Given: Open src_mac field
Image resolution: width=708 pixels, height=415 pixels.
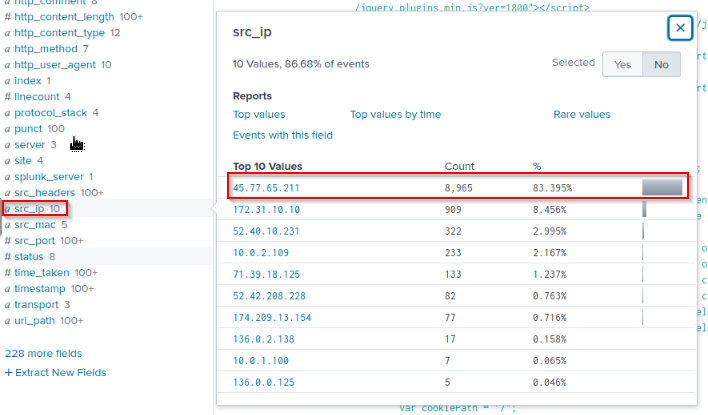Looking at the screenshot, I should (x=35, y=225).
